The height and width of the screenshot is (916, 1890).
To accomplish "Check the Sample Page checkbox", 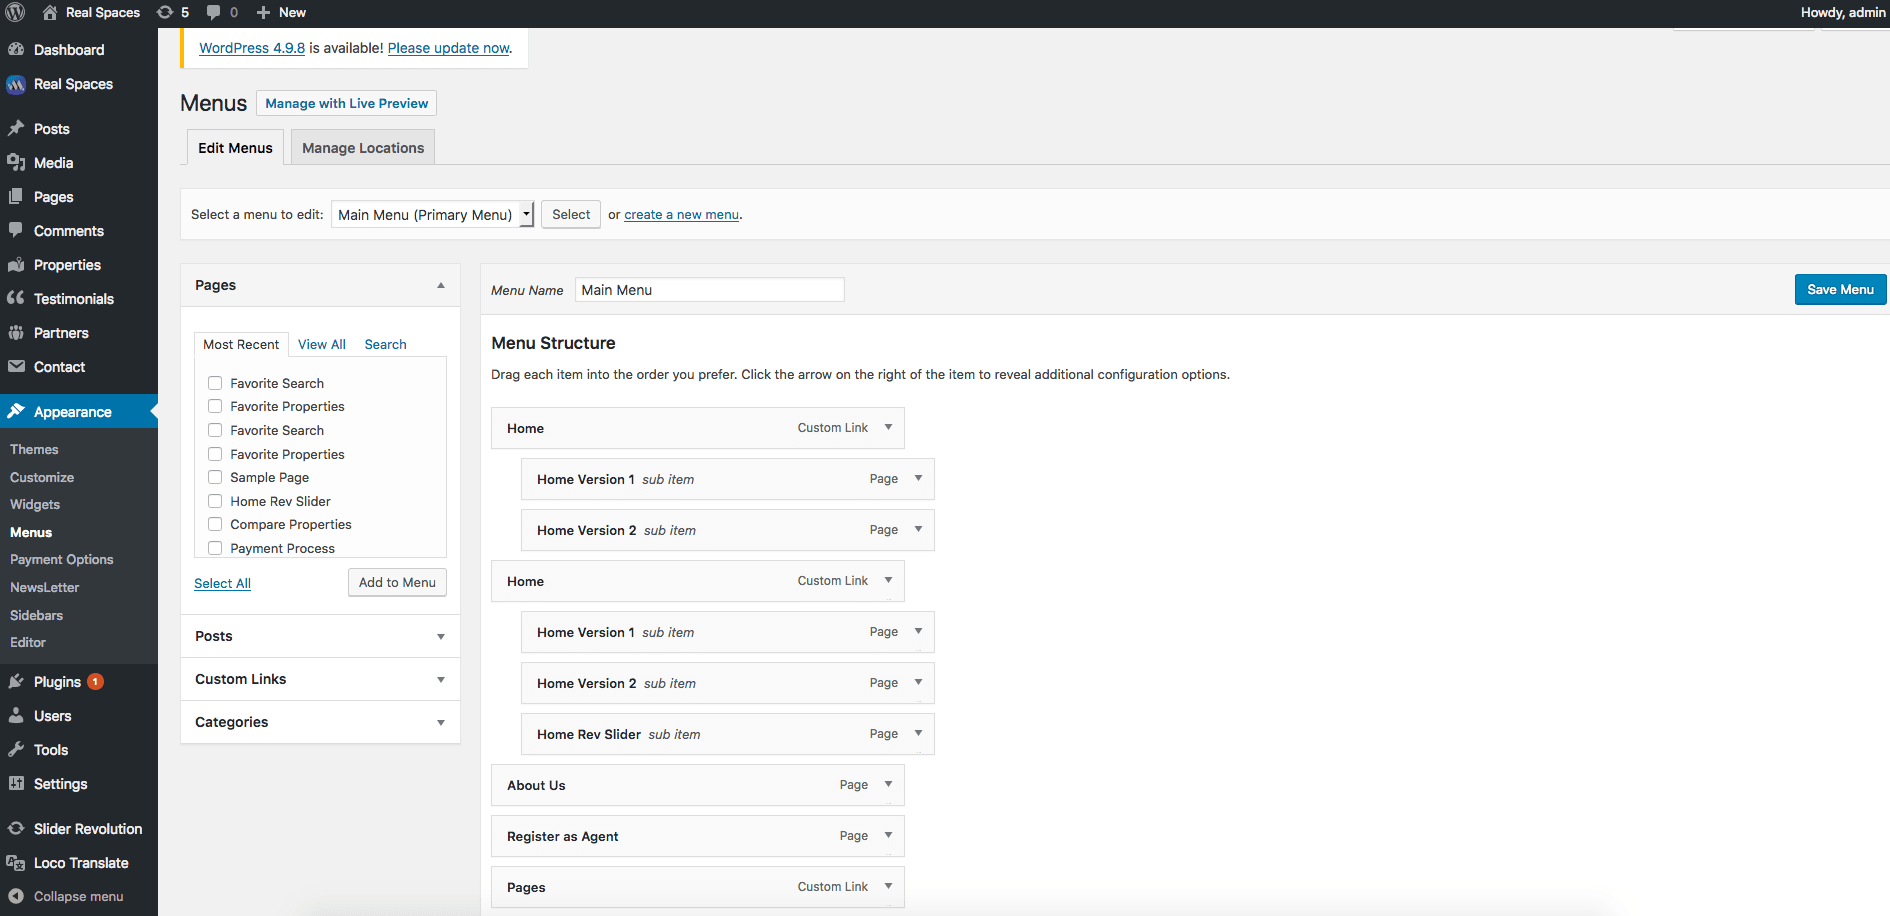I will click(215, 477).
